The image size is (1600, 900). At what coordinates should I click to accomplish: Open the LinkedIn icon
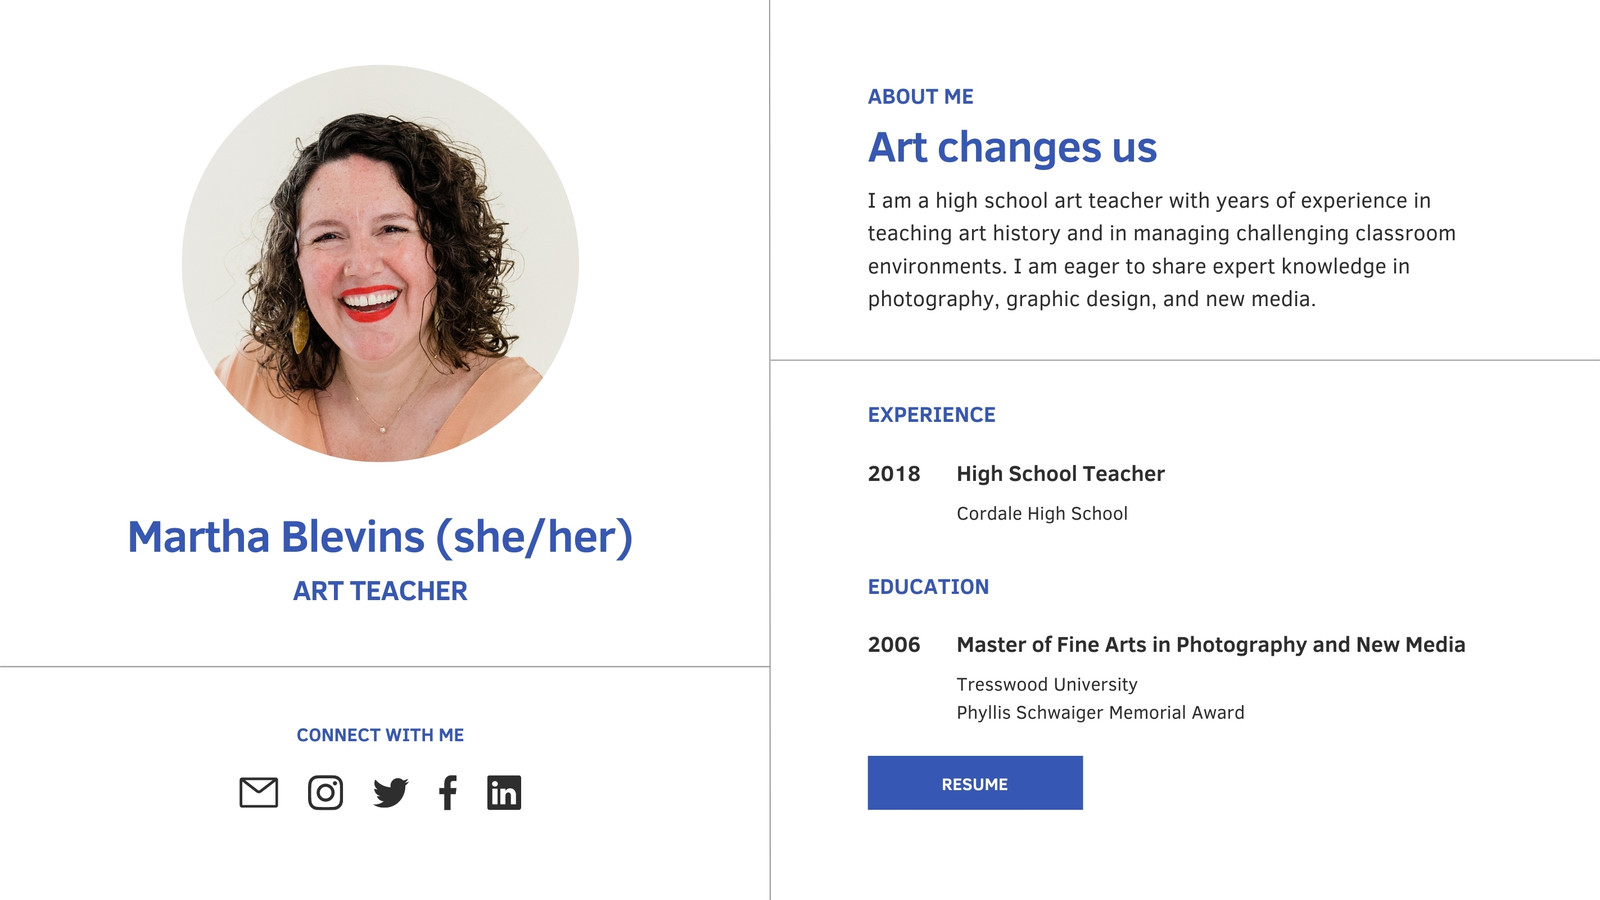504,793
